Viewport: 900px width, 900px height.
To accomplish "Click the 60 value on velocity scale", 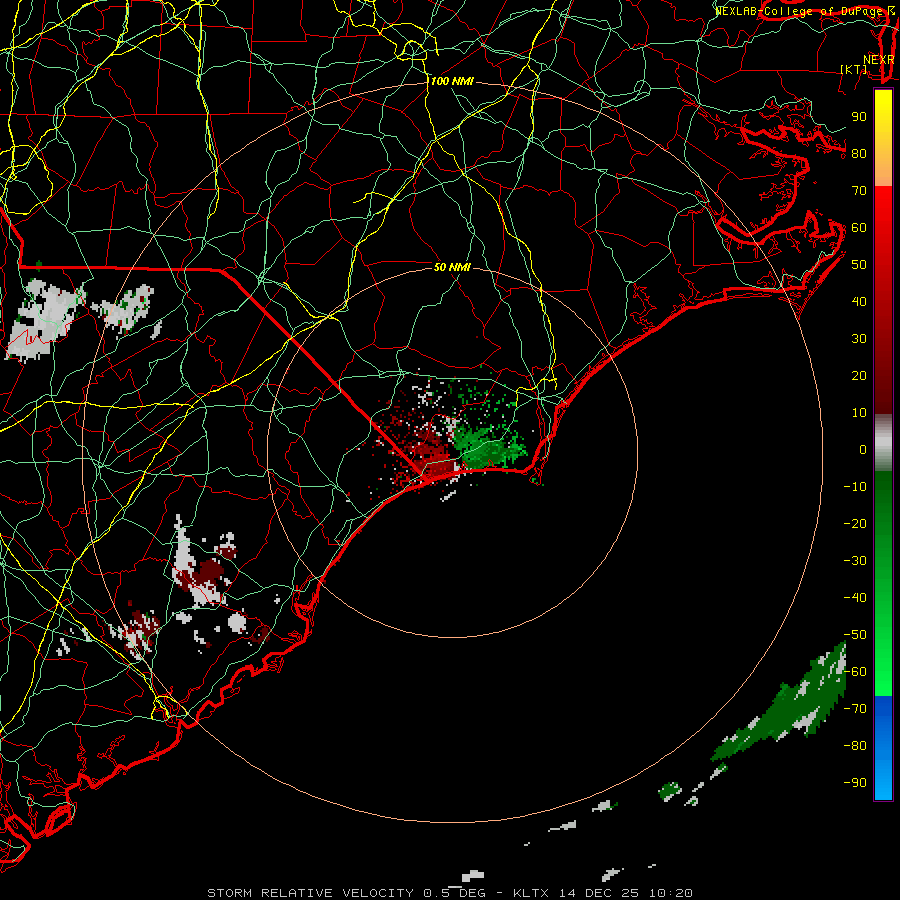I will tap(859, 227).
